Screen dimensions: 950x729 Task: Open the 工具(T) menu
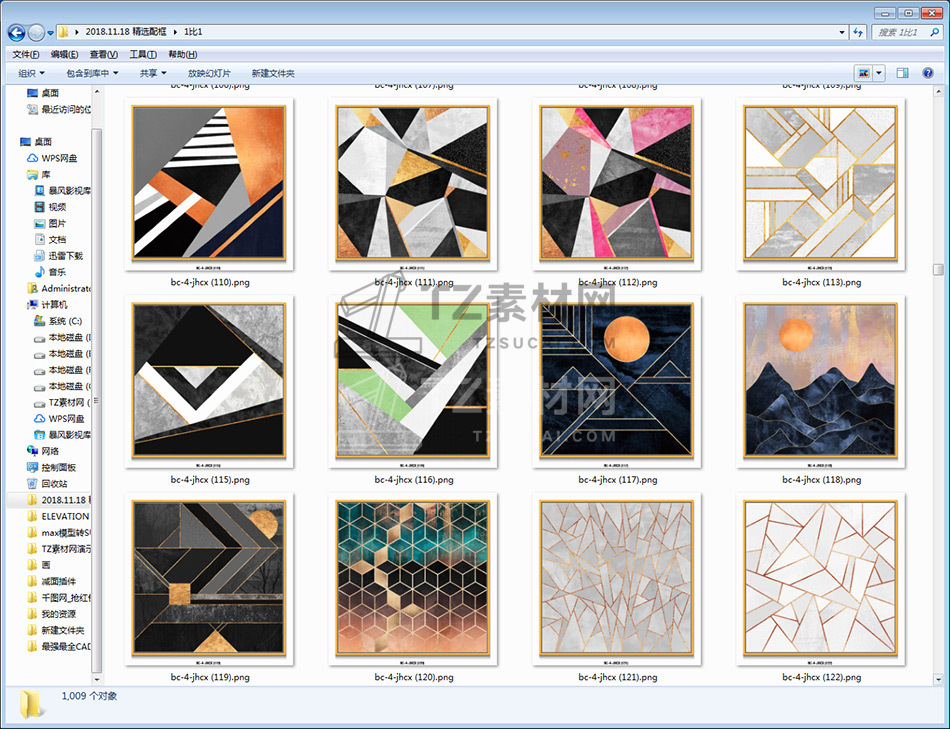pos(143,54)
